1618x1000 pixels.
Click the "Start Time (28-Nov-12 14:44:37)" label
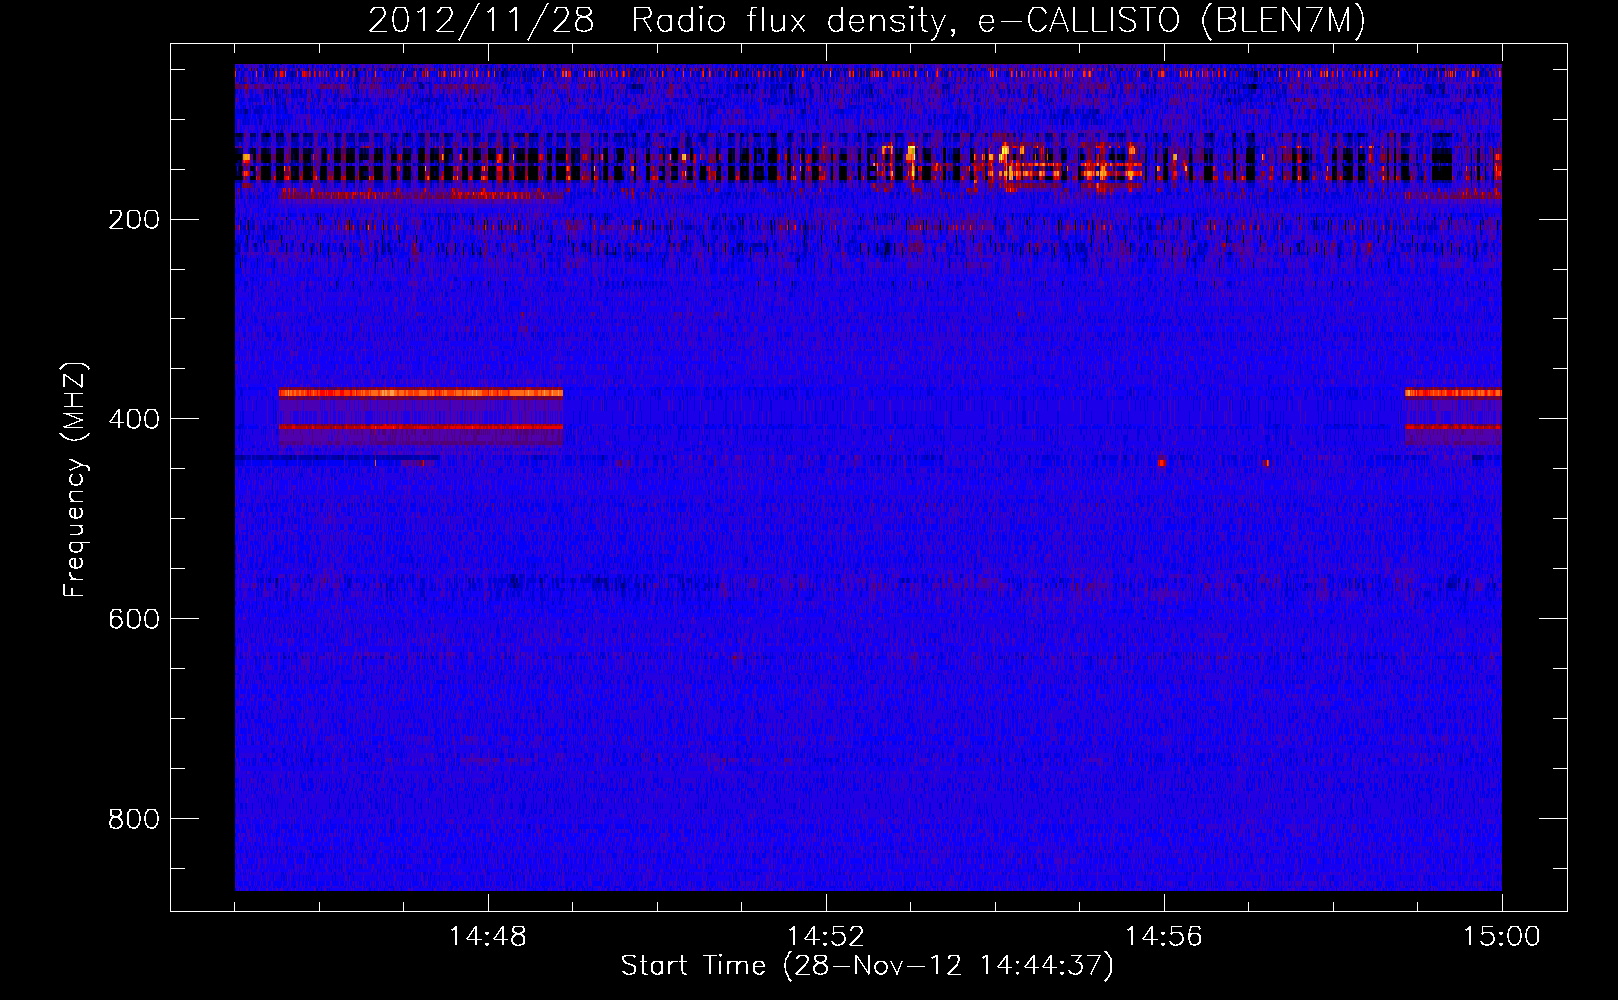click(867, 966)
